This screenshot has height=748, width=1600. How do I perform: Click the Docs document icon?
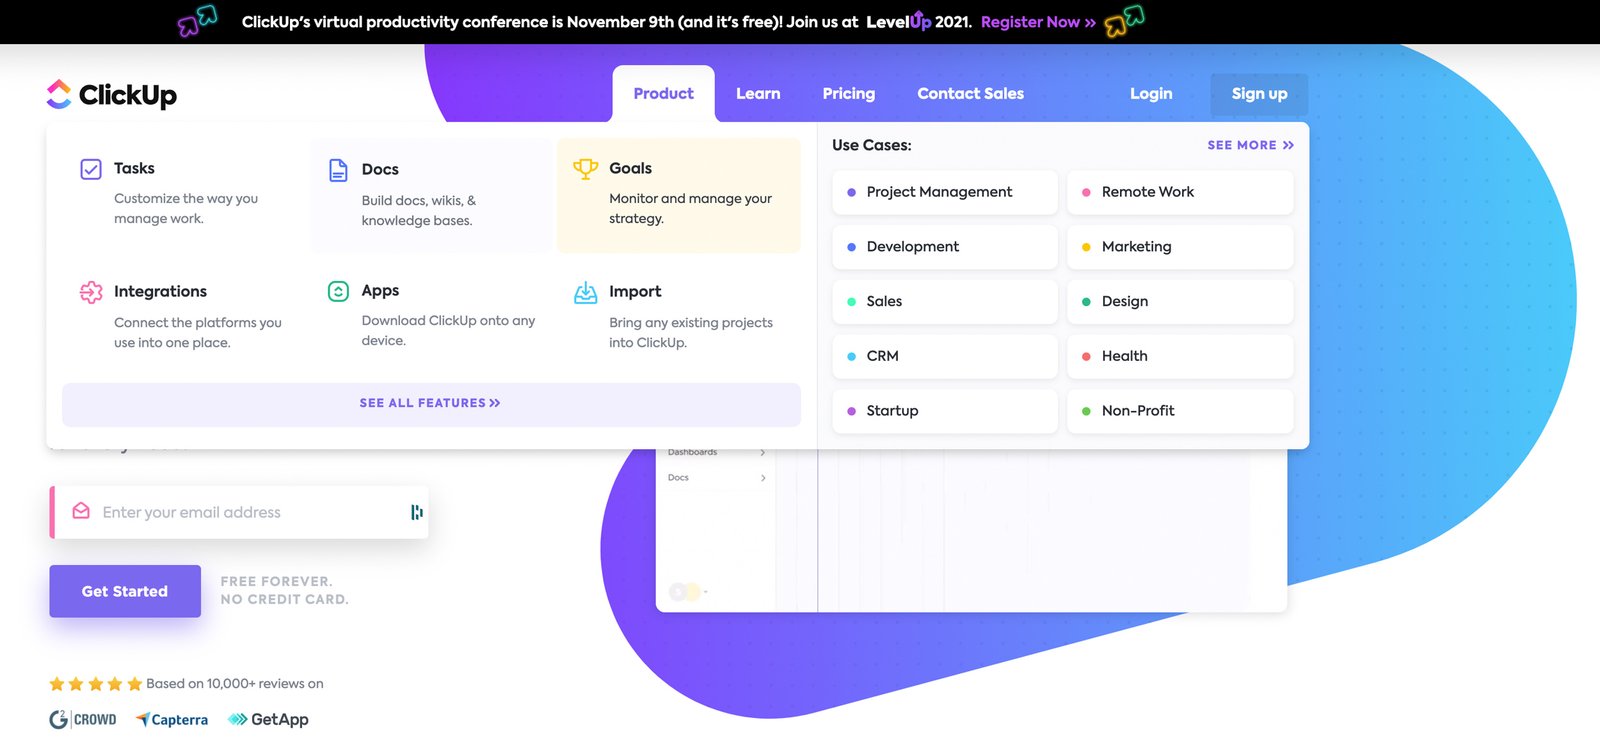(x=338, y=170)
